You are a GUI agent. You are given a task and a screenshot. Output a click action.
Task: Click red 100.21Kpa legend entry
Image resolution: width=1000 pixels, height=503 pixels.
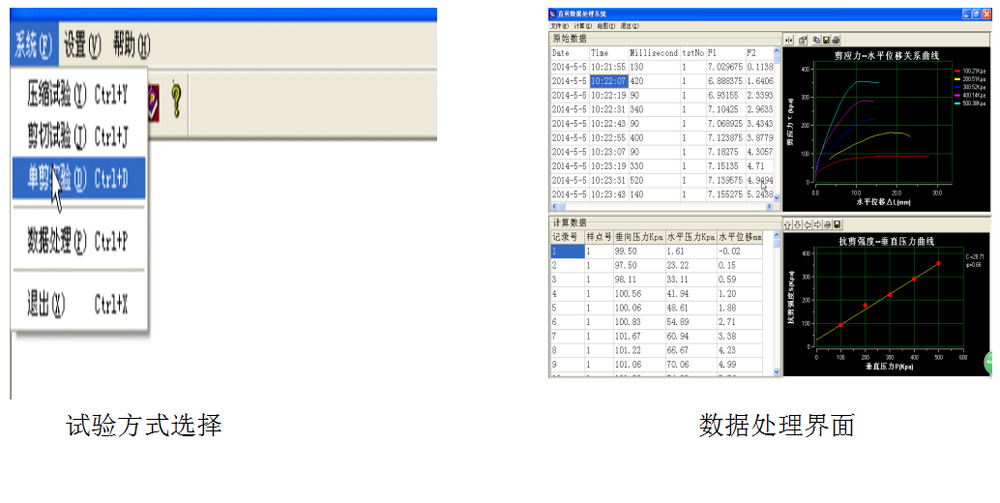970,70
